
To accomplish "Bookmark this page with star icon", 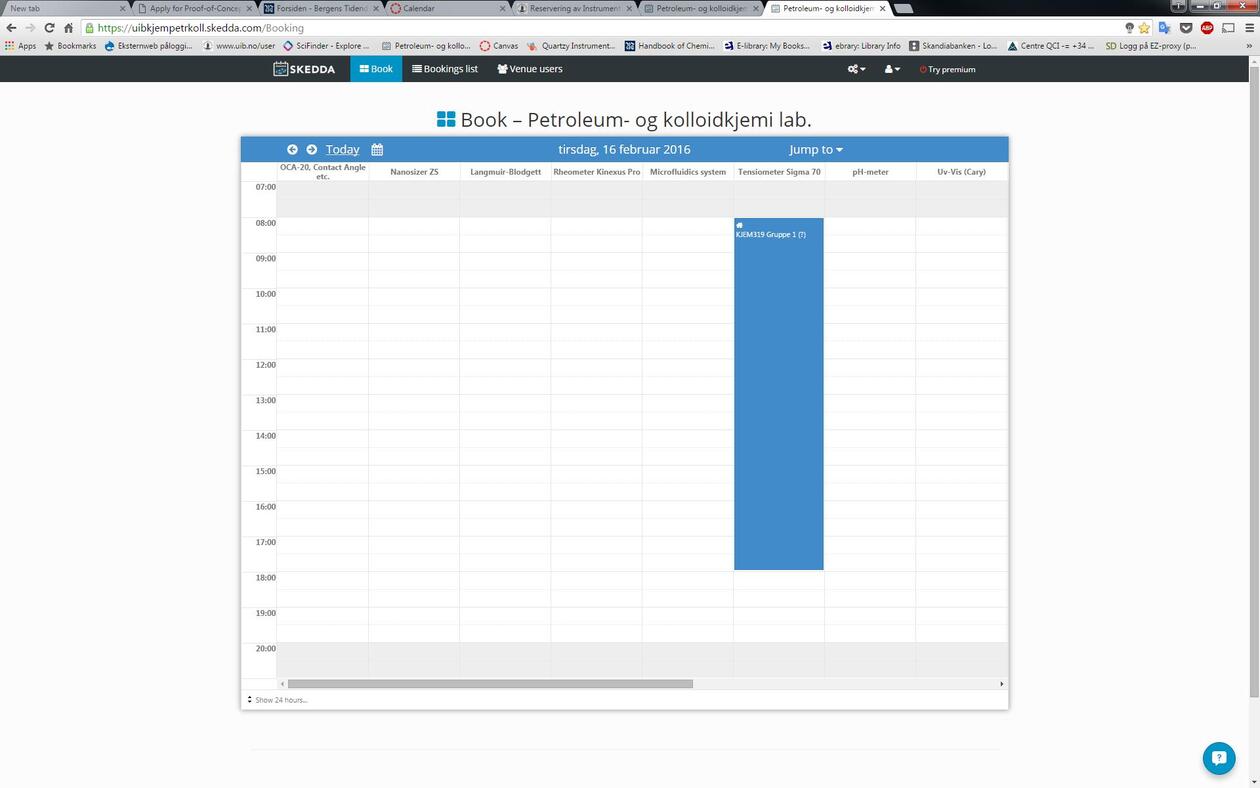I will click(x=1144, y=28).
